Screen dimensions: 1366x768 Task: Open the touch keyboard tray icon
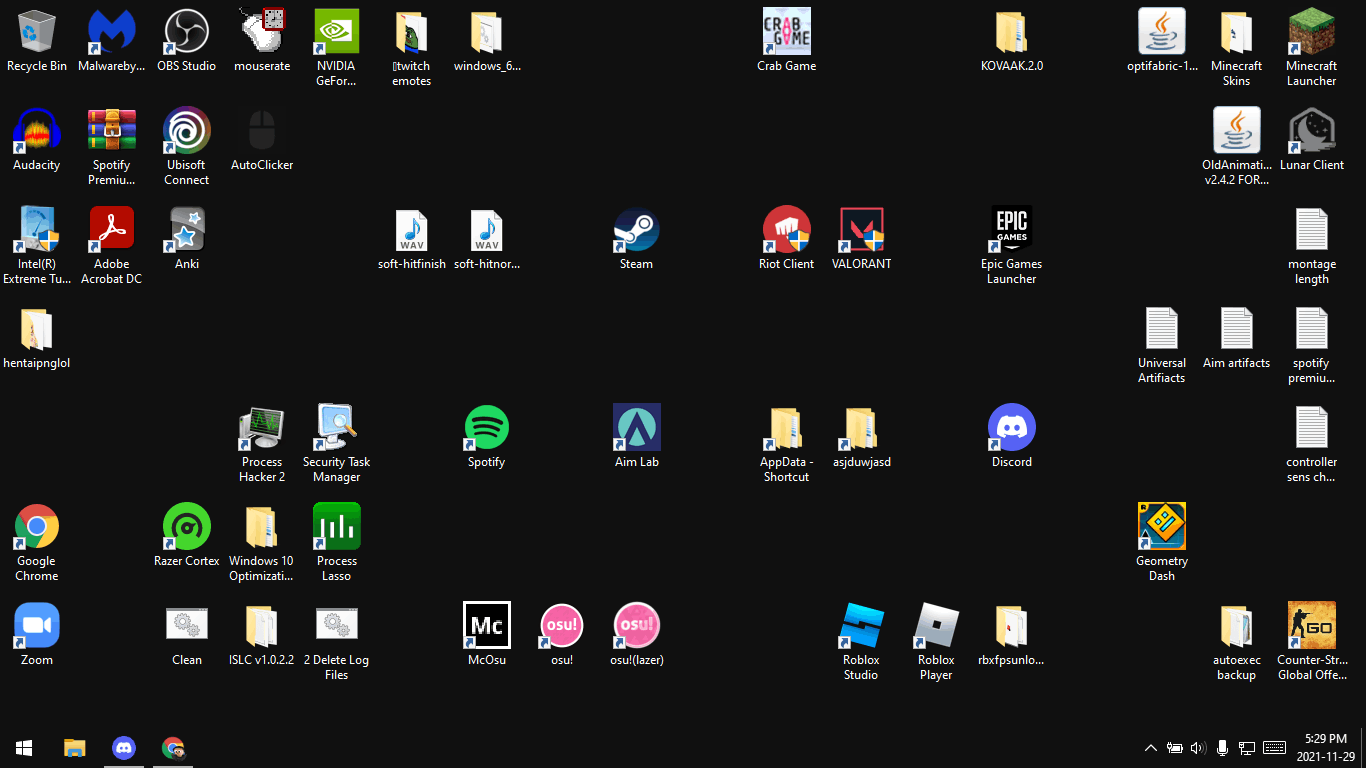[x=1274, y=747]
